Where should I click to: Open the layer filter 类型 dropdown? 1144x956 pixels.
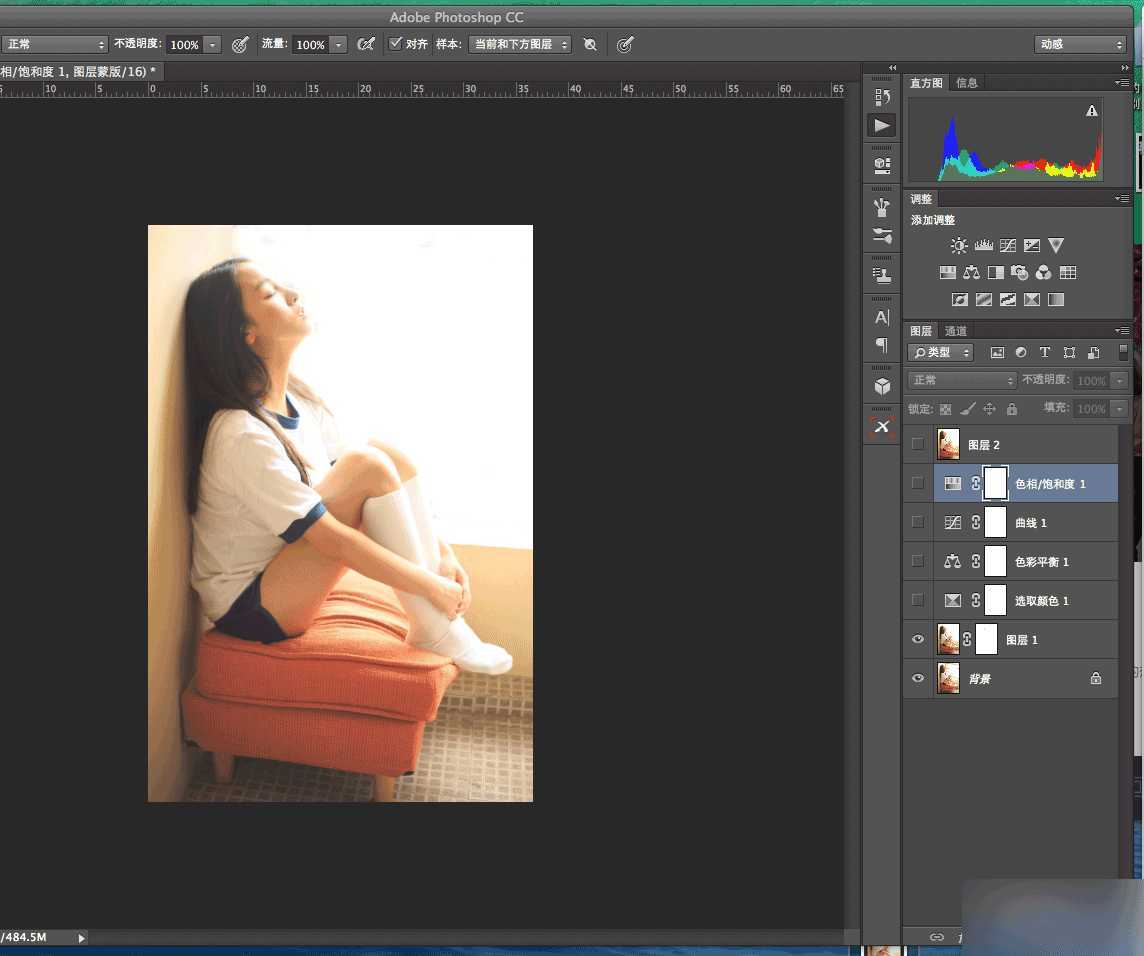click(x=940, y=353)
